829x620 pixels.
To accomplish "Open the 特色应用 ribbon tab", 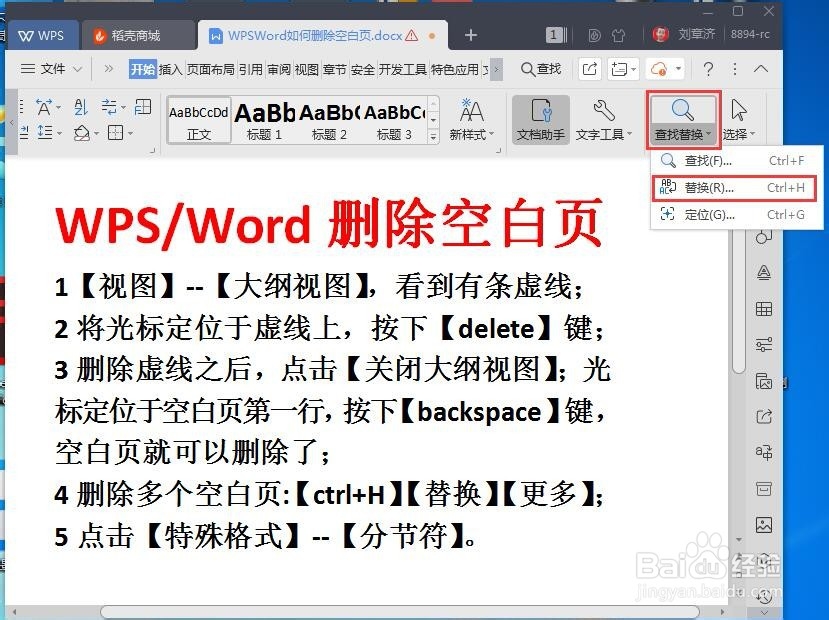I will pyautogui.click(x=455, y=69).
